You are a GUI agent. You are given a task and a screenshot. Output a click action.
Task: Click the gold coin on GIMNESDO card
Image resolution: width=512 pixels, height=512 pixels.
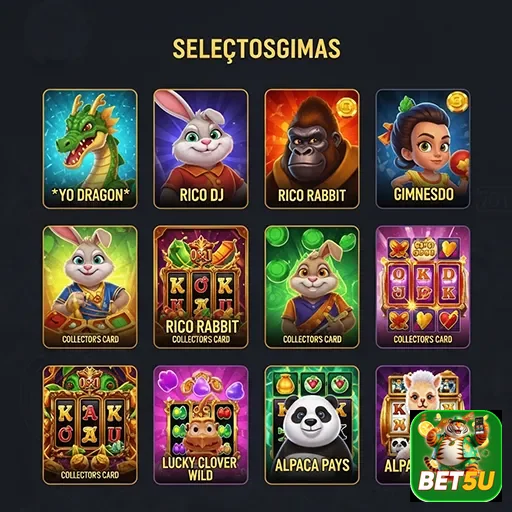click(x=457, y=102)
